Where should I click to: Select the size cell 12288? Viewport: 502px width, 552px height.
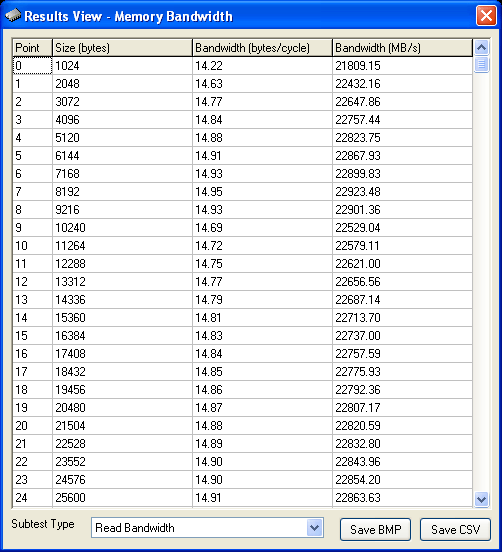point(122,264)
